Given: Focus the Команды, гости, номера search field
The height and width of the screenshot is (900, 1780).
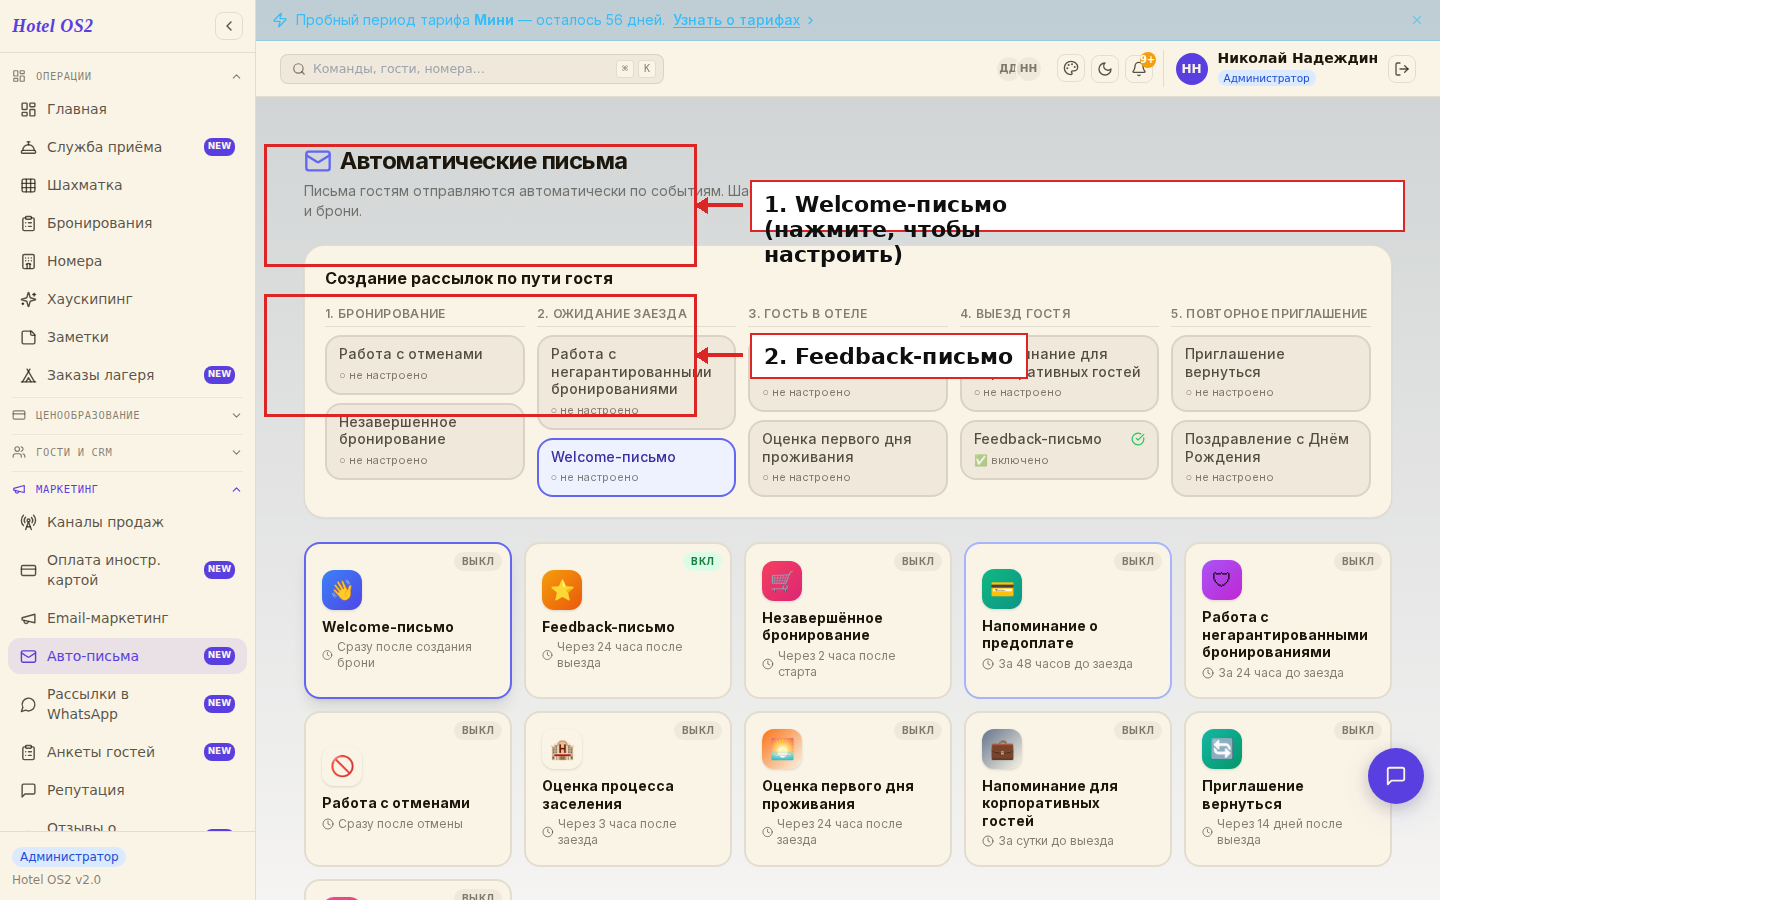Looking at the screenshot, I should pyautogui.click(x=472, y=69).
